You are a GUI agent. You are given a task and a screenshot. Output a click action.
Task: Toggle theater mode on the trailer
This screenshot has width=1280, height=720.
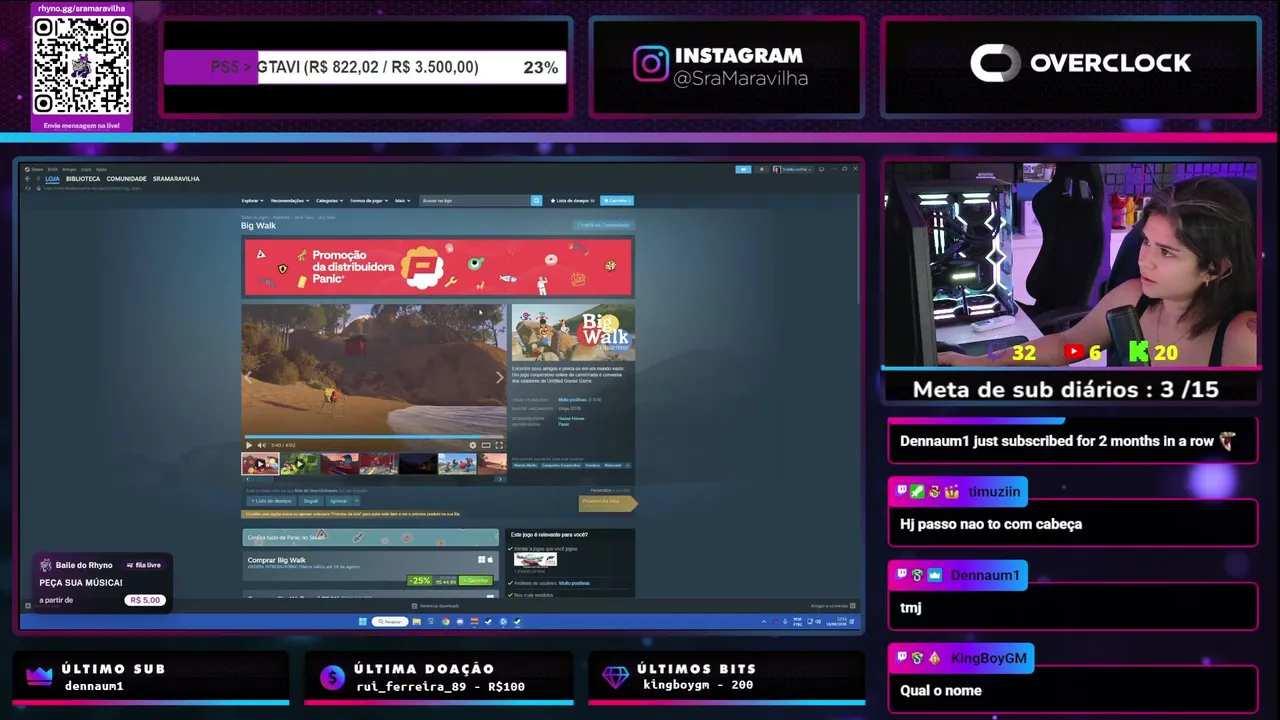(x=486, y=445)
